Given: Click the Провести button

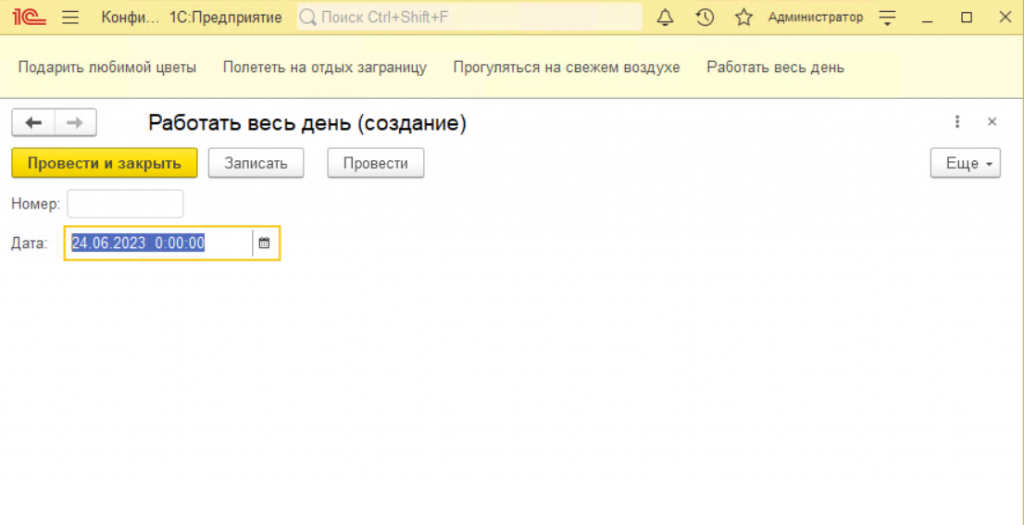Looking at the screenshot, I should click(x=375, y=163).
